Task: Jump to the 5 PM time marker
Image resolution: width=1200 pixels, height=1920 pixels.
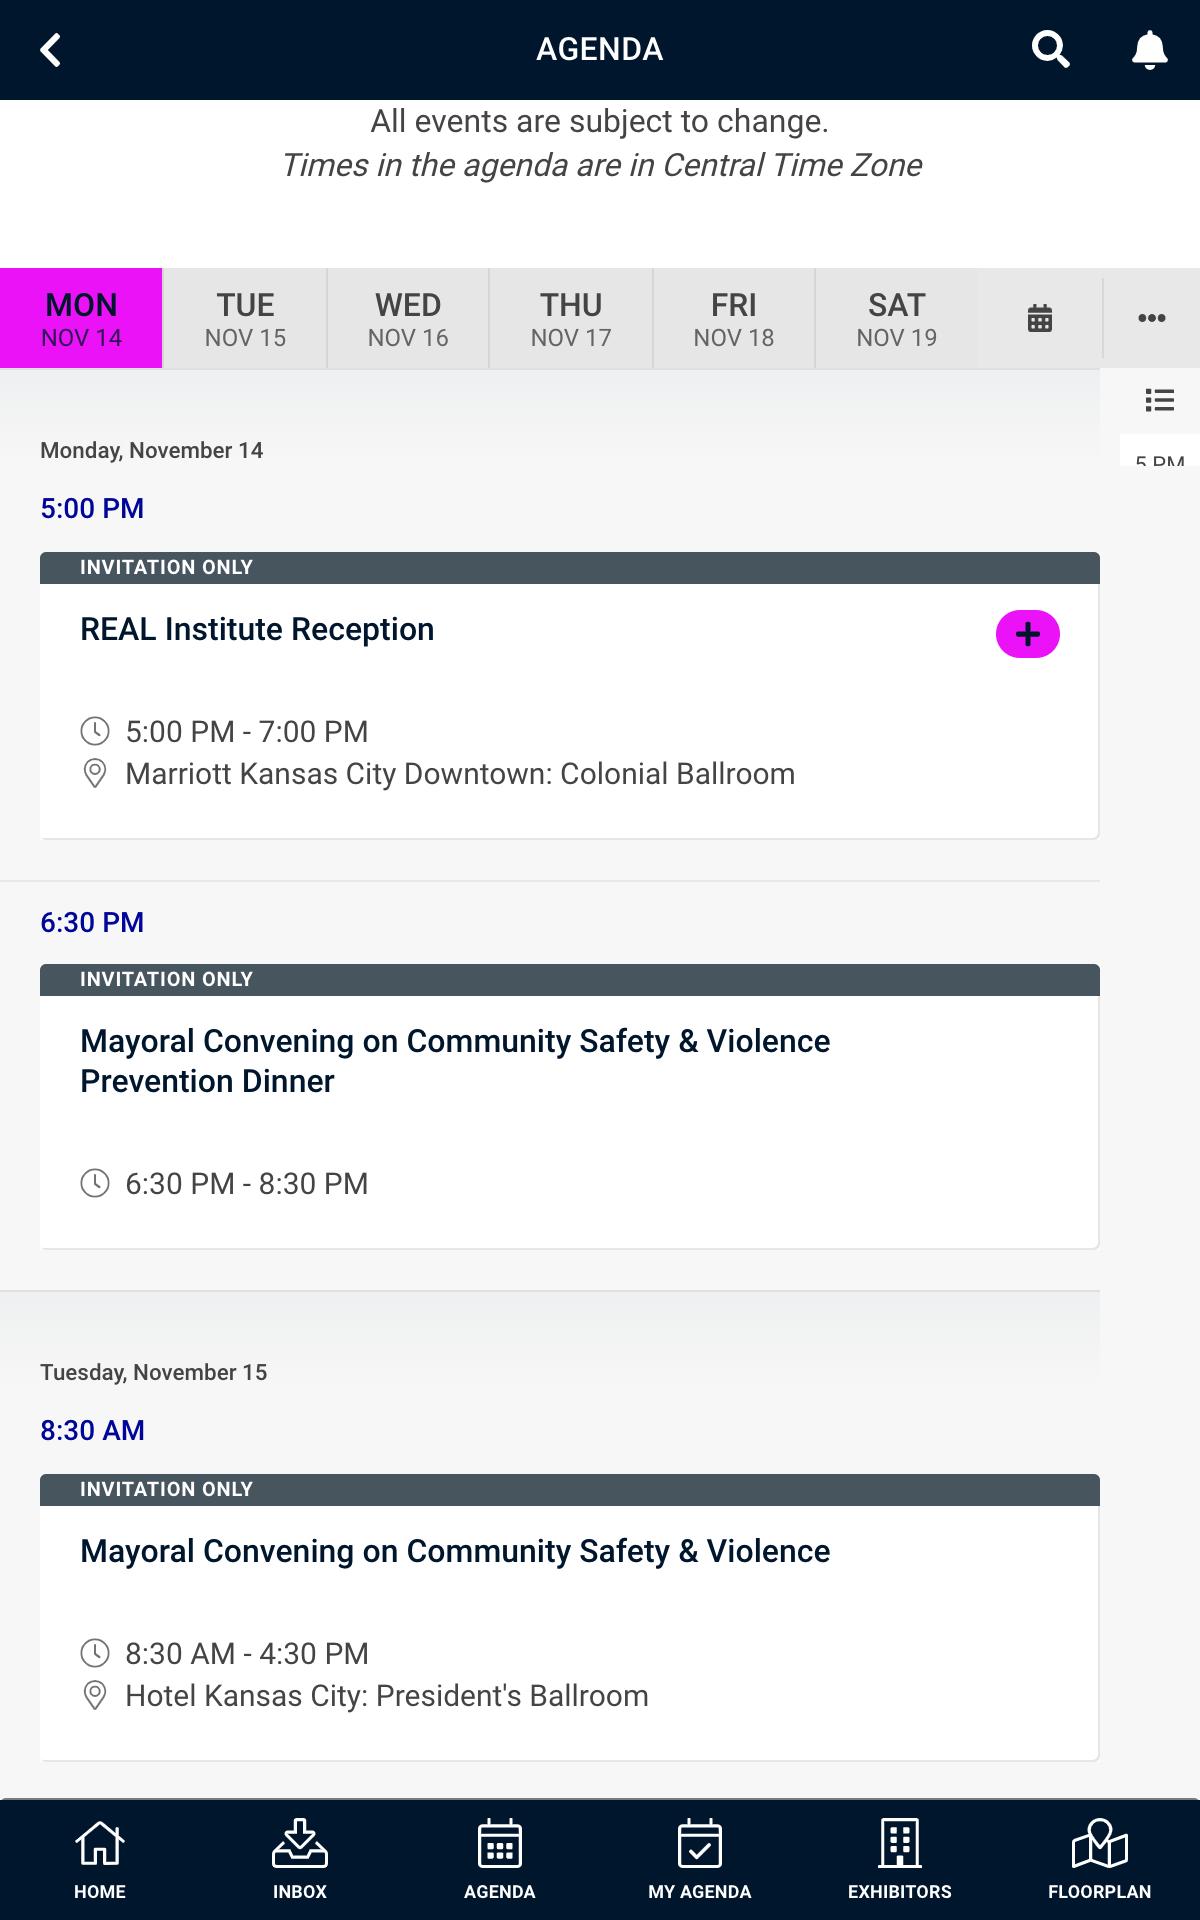Action: pyautogui.click(x=1160, y=458)
